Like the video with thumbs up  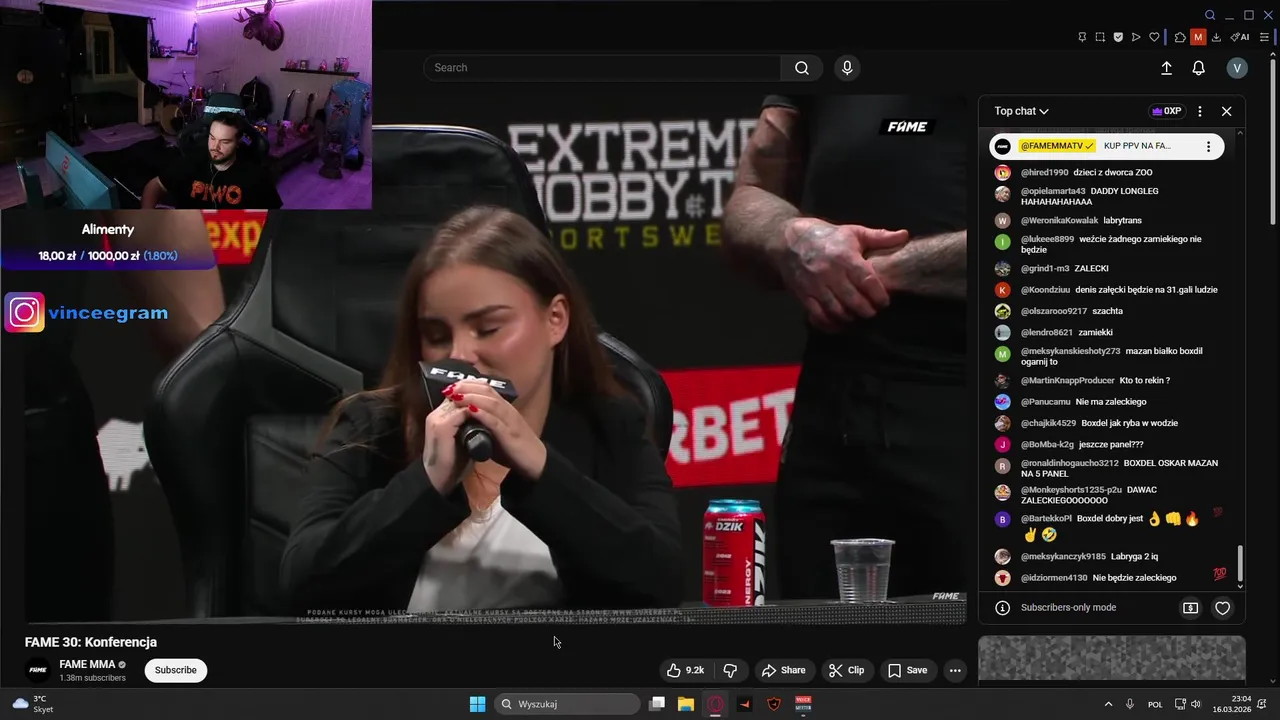[687, 670]
